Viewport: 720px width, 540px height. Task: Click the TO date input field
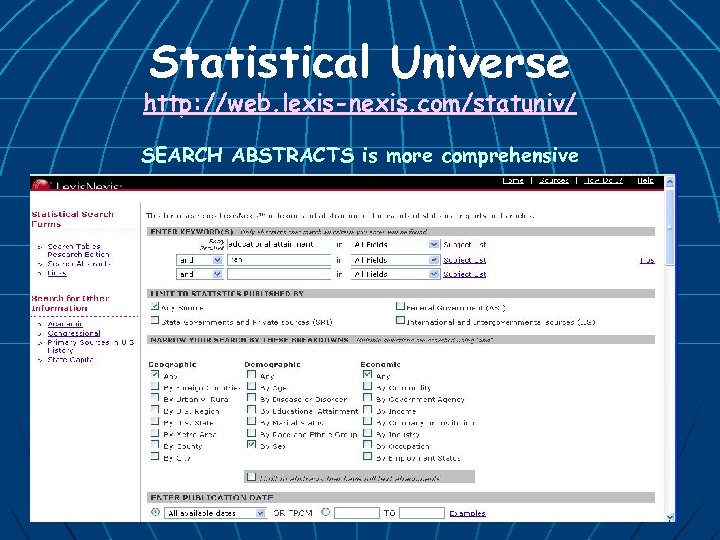422,513
